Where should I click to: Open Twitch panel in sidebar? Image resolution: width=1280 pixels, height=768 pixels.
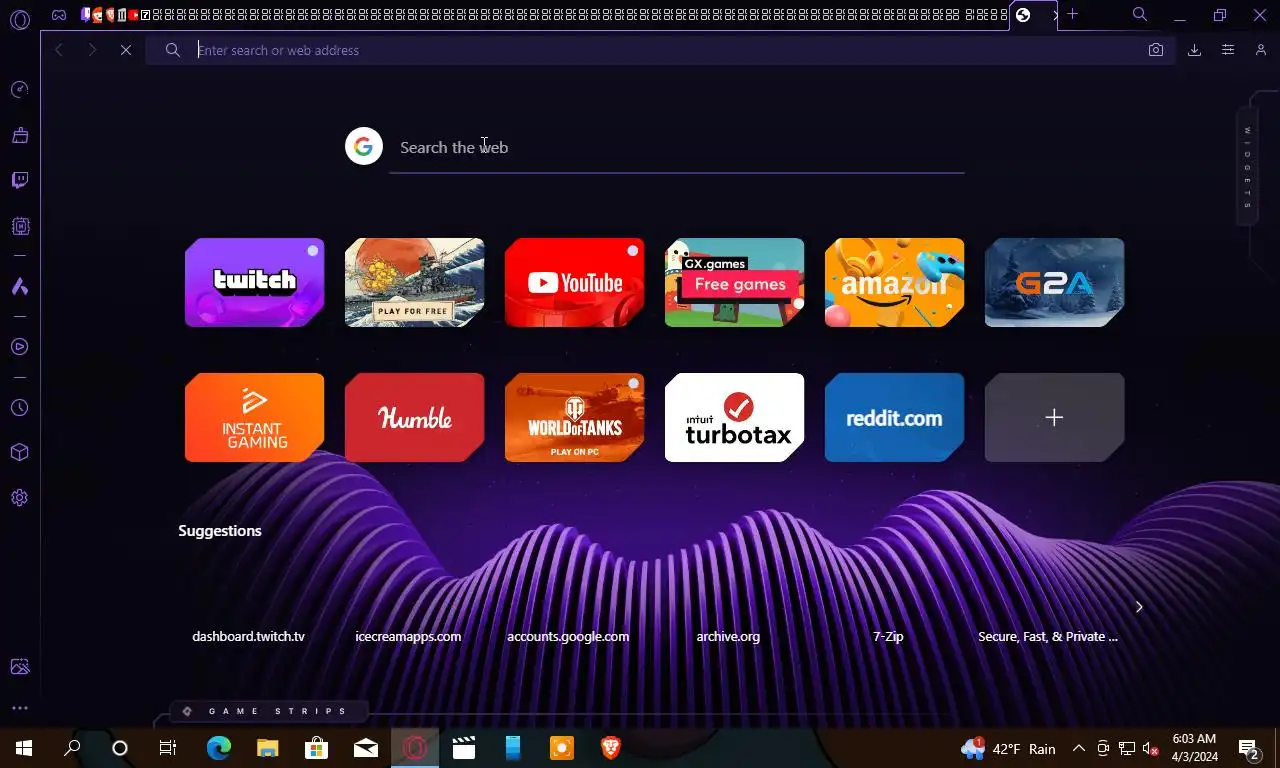coord(19,181)
